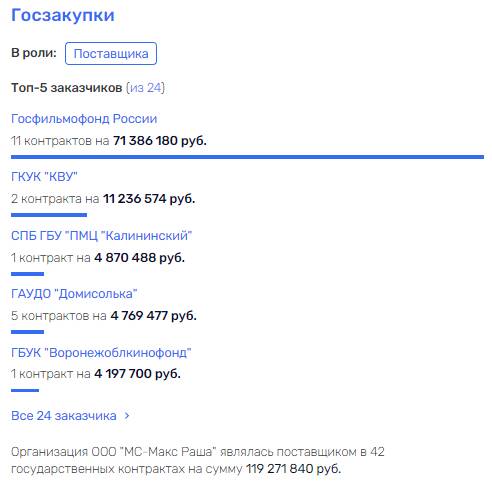
Task: Click the 5 контрактов на text
Action: click(59, 316)
